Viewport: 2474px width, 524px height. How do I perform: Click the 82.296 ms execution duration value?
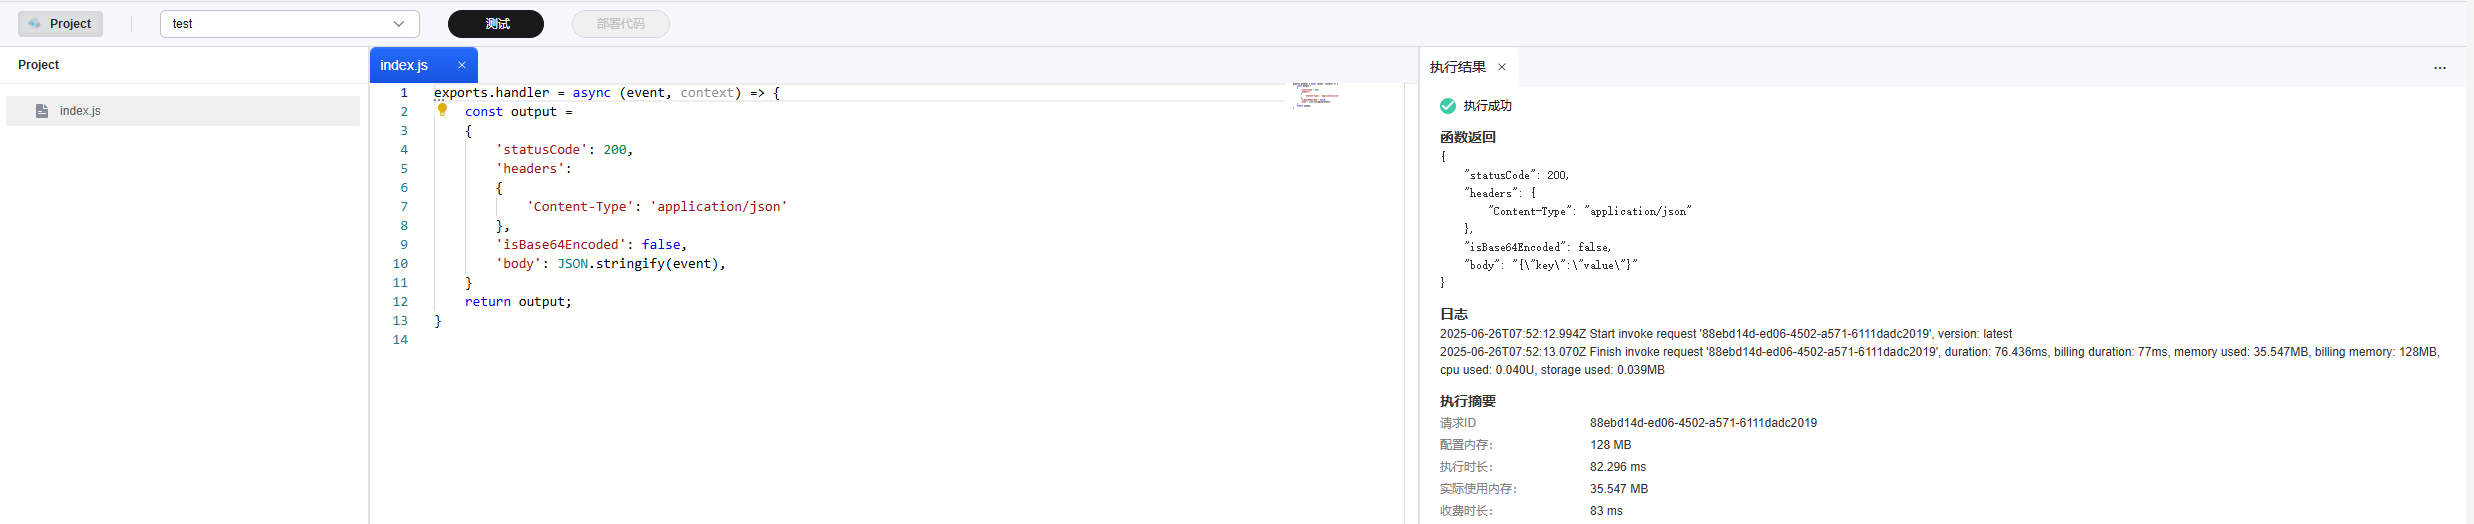[x=1618, y=467]
